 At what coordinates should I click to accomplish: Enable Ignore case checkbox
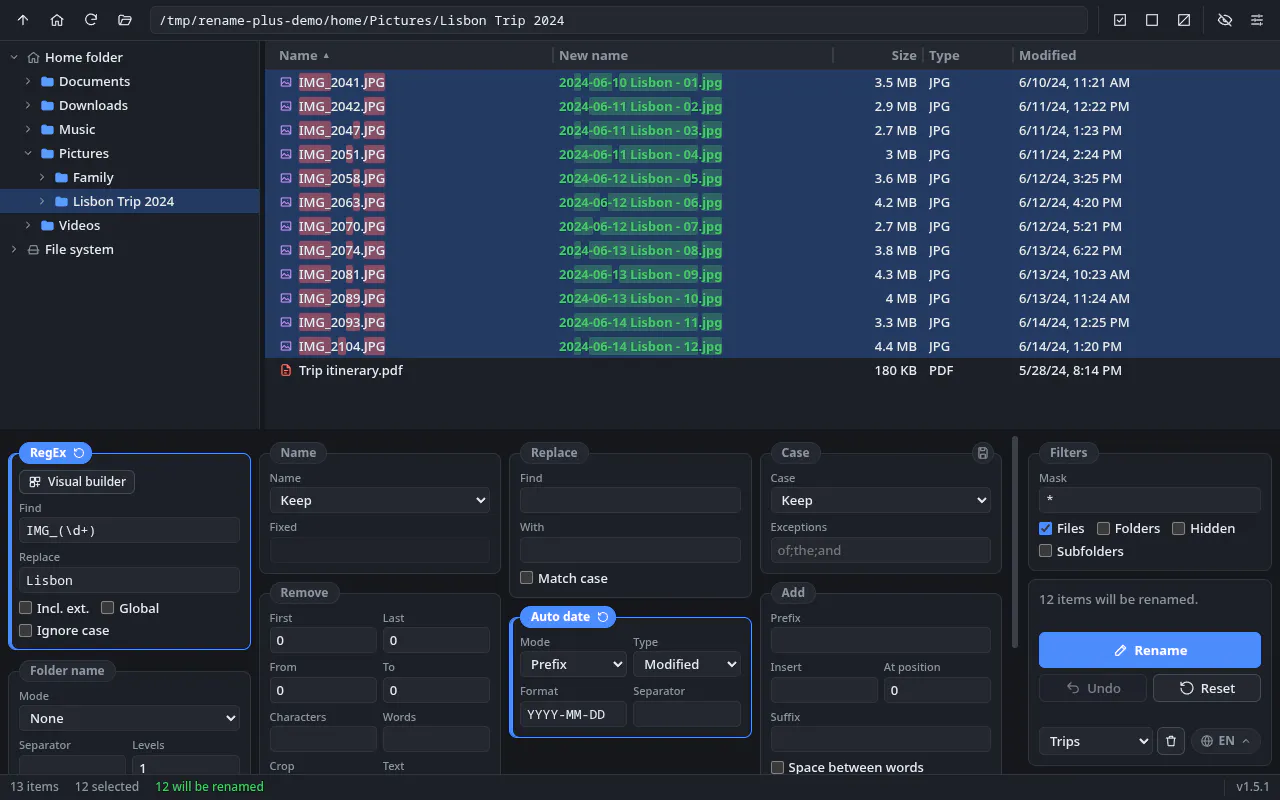pyautogui.click(x=26, y=631)
